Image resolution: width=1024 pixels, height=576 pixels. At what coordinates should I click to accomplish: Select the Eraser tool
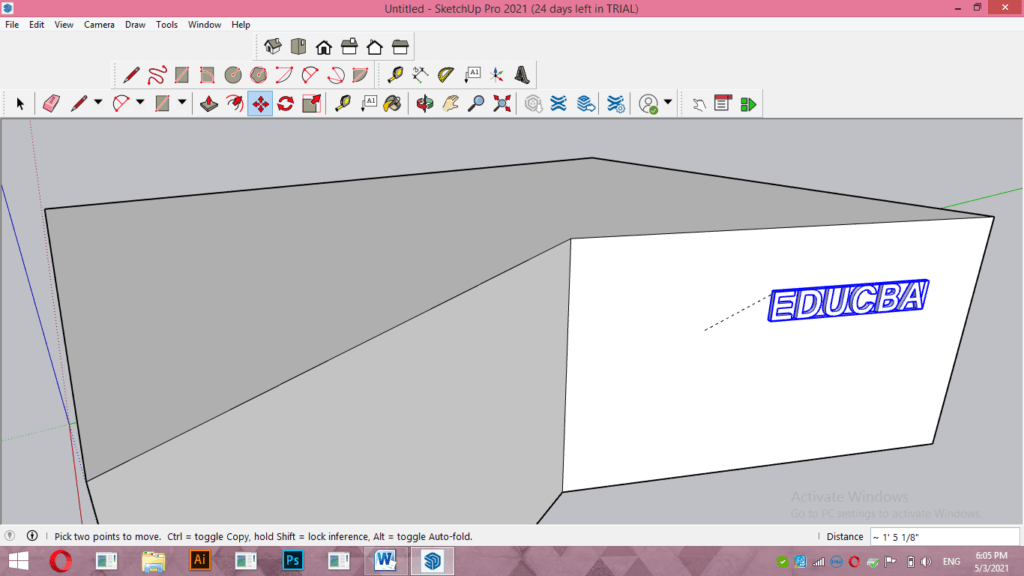pyautogui.click(x=50, y=103)
